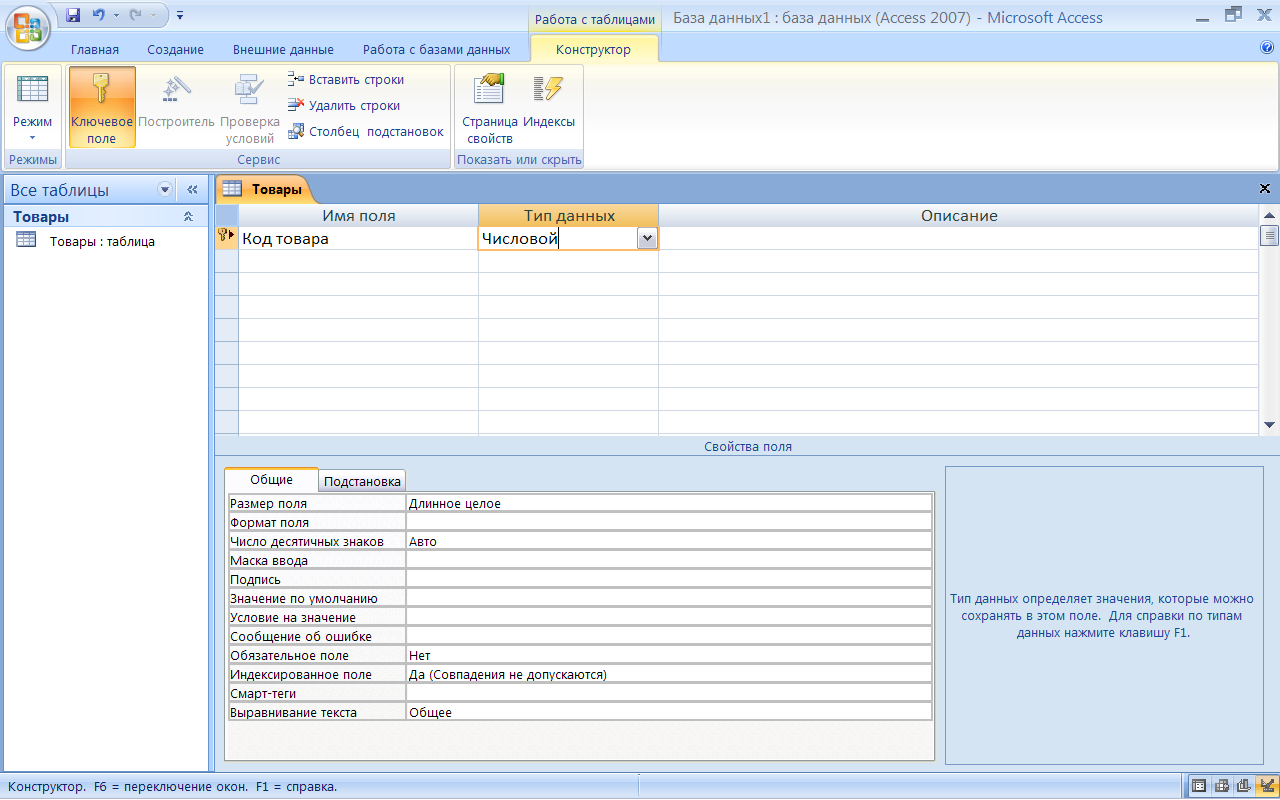This screenshot has width=1280, height=800.
Task: Click the Число десятичных знаков value Авто
Action: (669, 541)
